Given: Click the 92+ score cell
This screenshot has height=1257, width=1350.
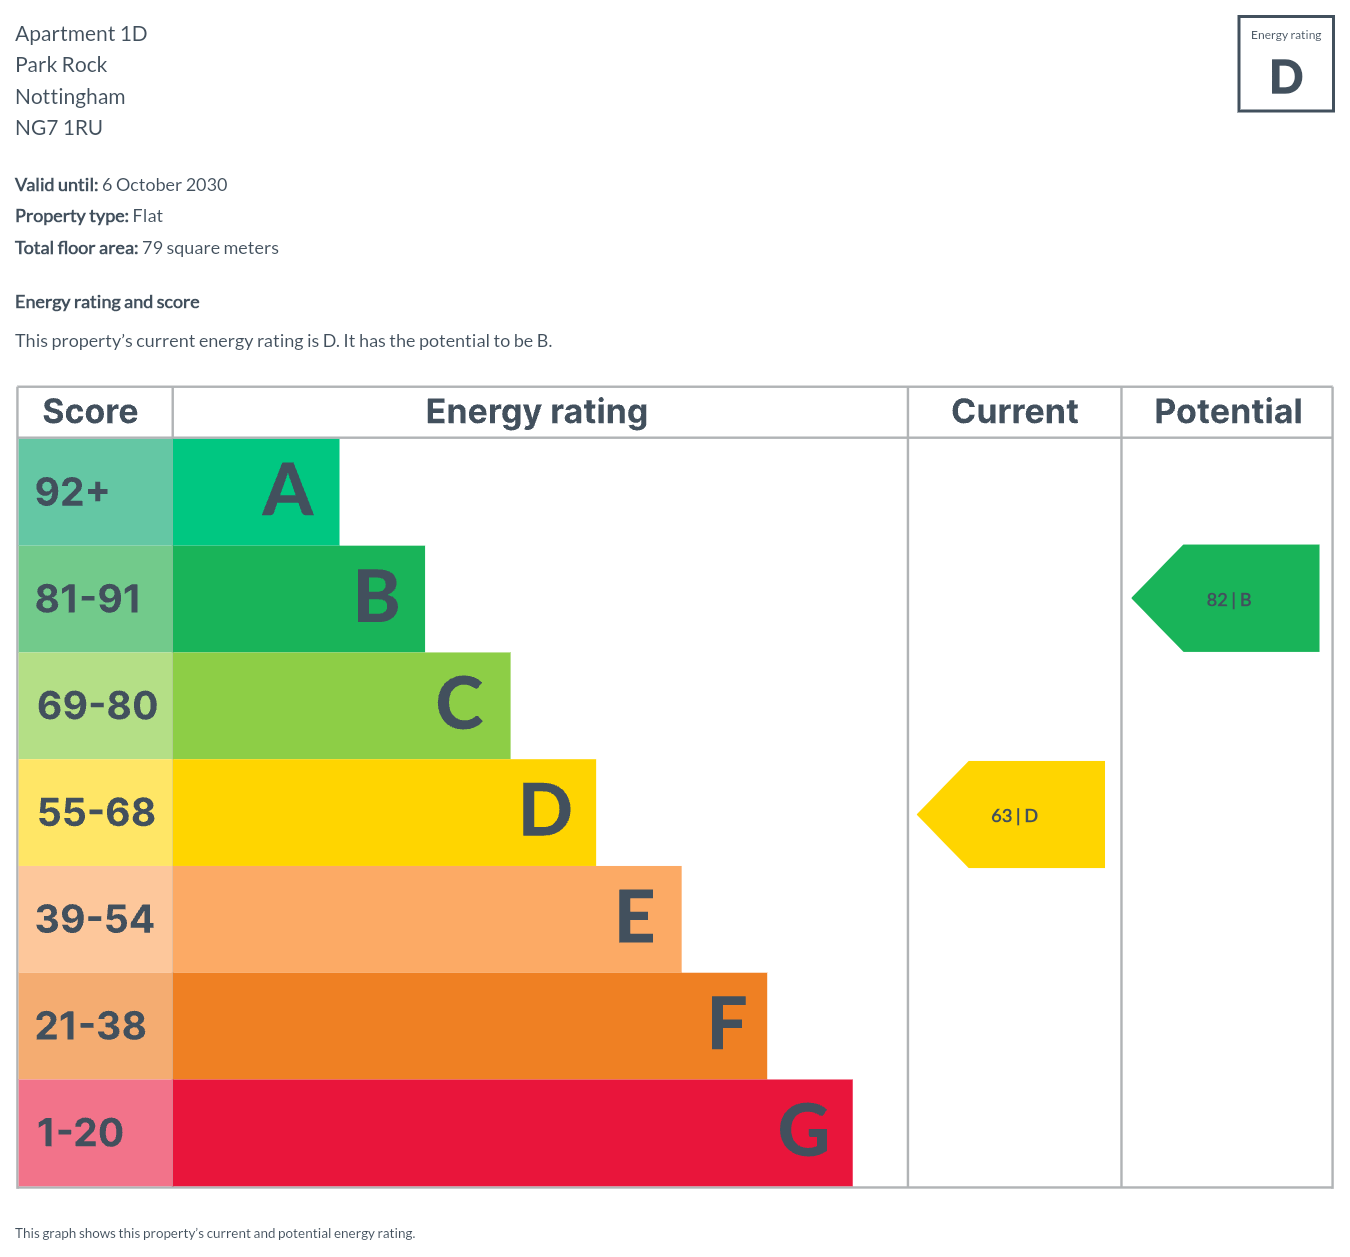Looking at the screenshot, I should pyautogui.click(x=95, y=492).
